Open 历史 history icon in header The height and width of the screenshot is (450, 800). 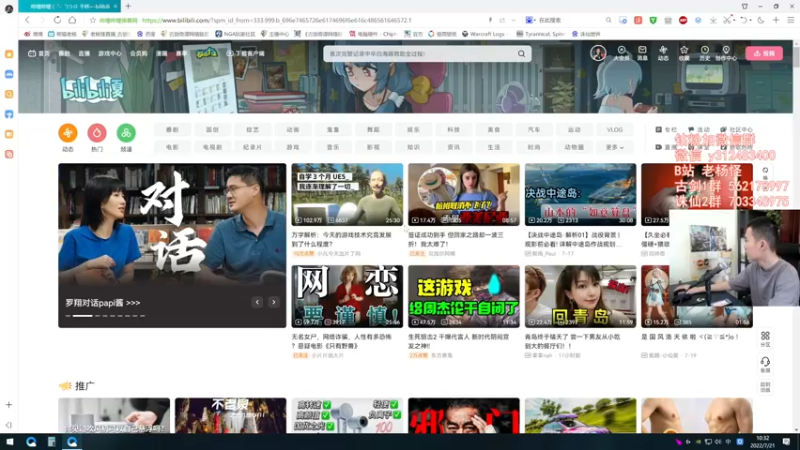click(705, 53)
